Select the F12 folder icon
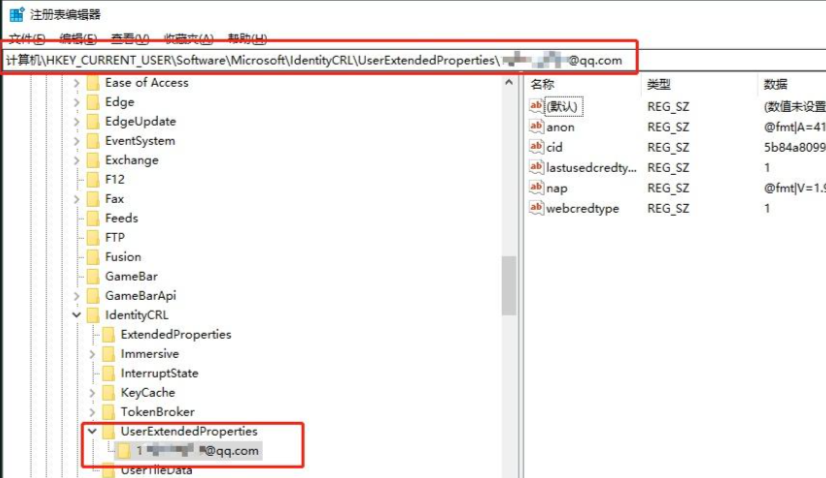 point(93,180)
